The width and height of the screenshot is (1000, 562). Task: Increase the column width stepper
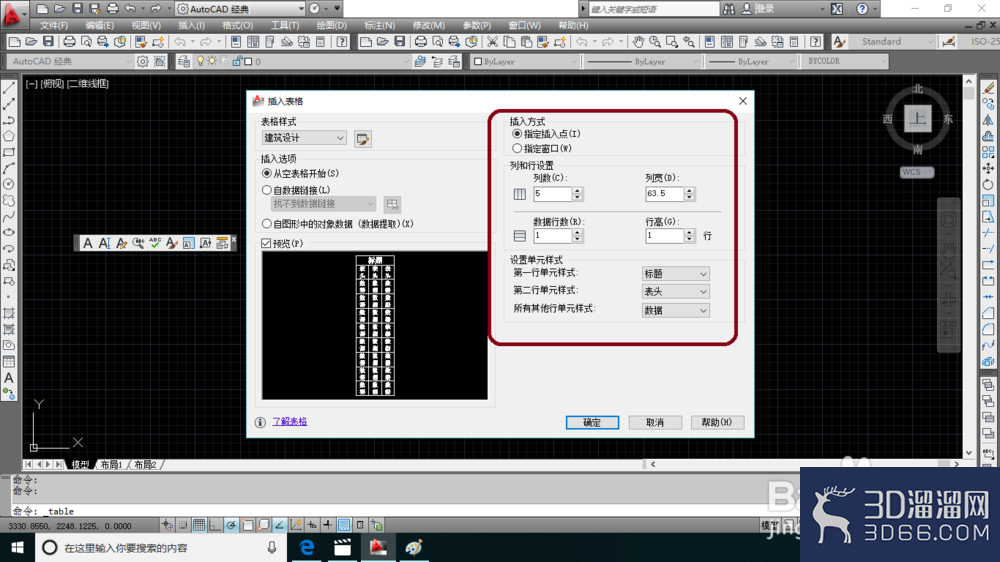(x=689, y=190)
